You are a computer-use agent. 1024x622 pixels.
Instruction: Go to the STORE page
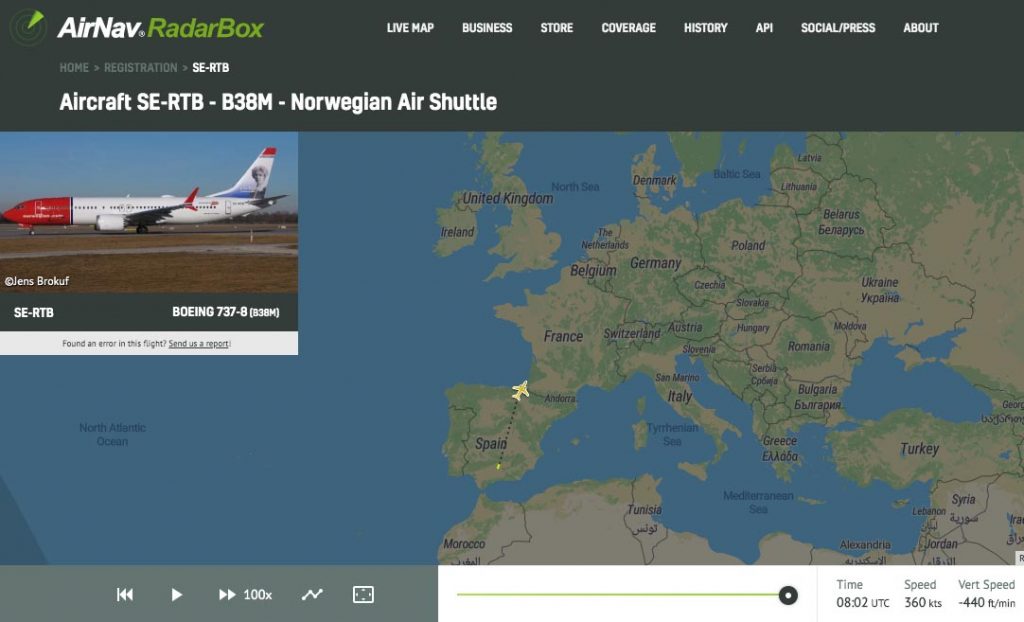[x=556, y=27]
